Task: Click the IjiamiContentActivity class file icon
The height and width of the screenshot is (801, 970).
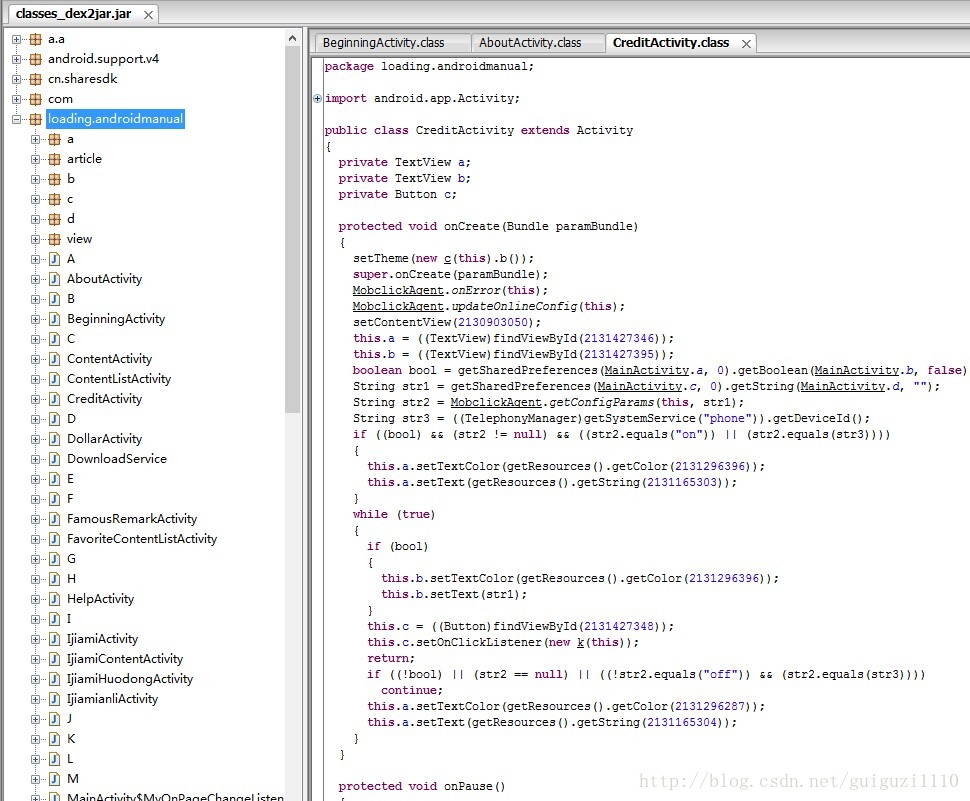Action: tap(54, 659)
